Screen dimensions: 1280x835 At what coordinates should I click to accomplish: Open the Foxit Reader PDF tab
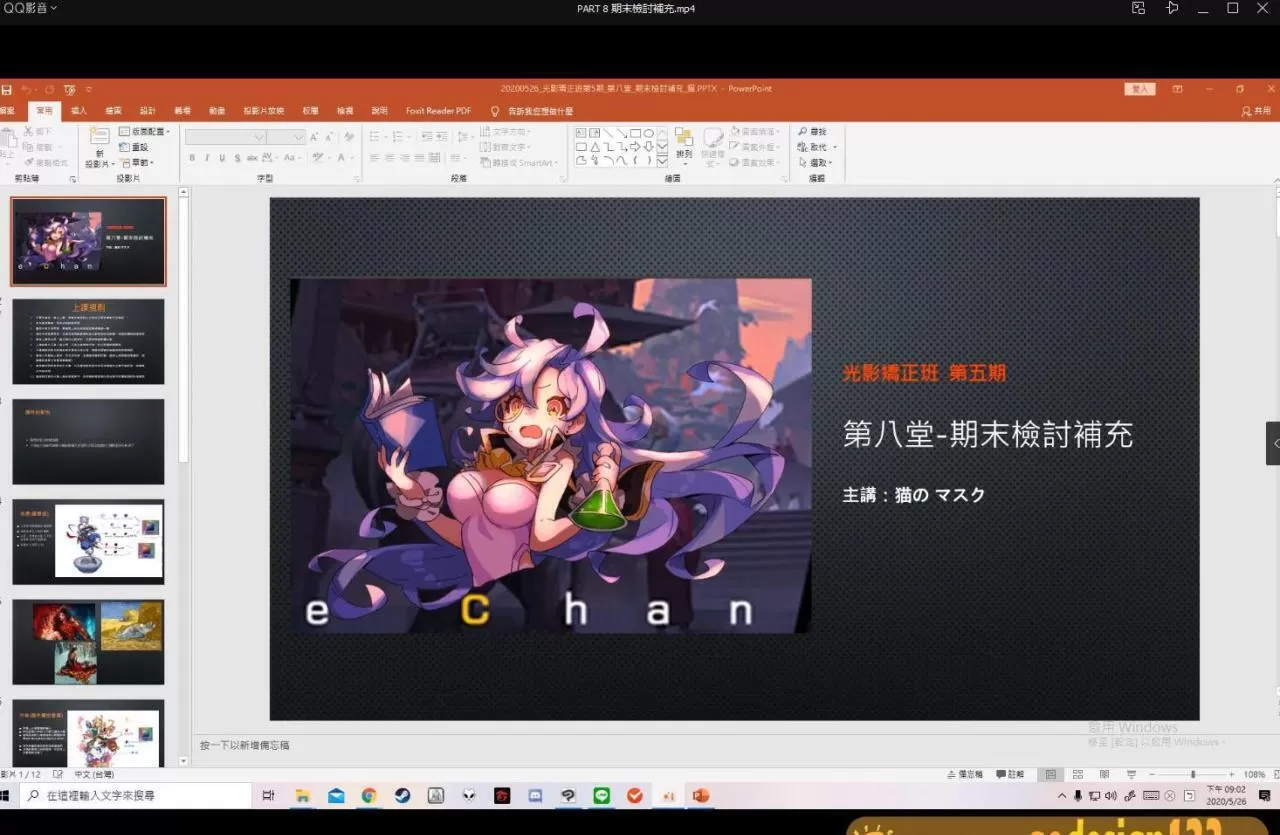click(438, 110)
